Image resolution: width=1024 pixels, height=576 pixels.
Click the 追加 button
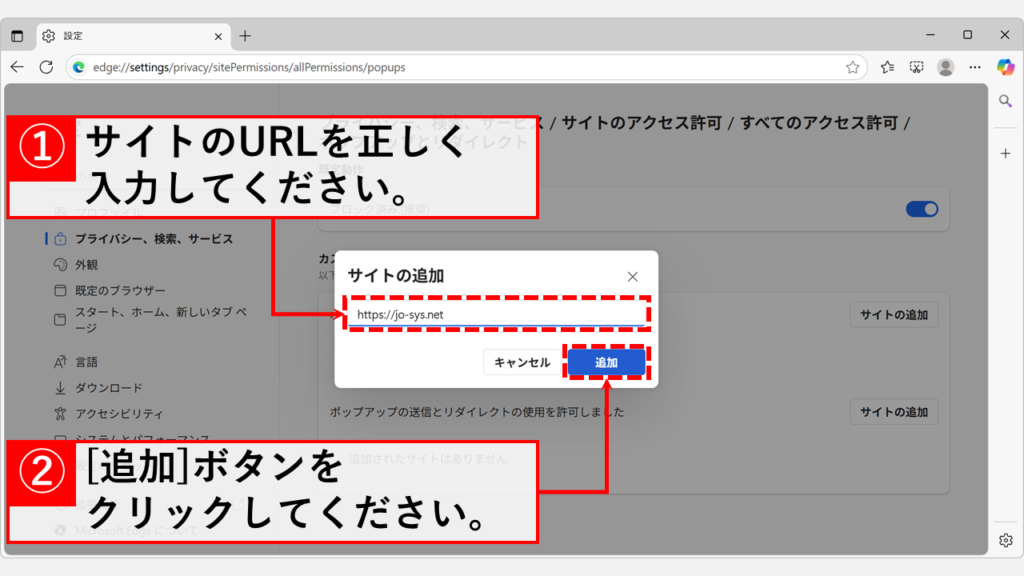[606, 362]
